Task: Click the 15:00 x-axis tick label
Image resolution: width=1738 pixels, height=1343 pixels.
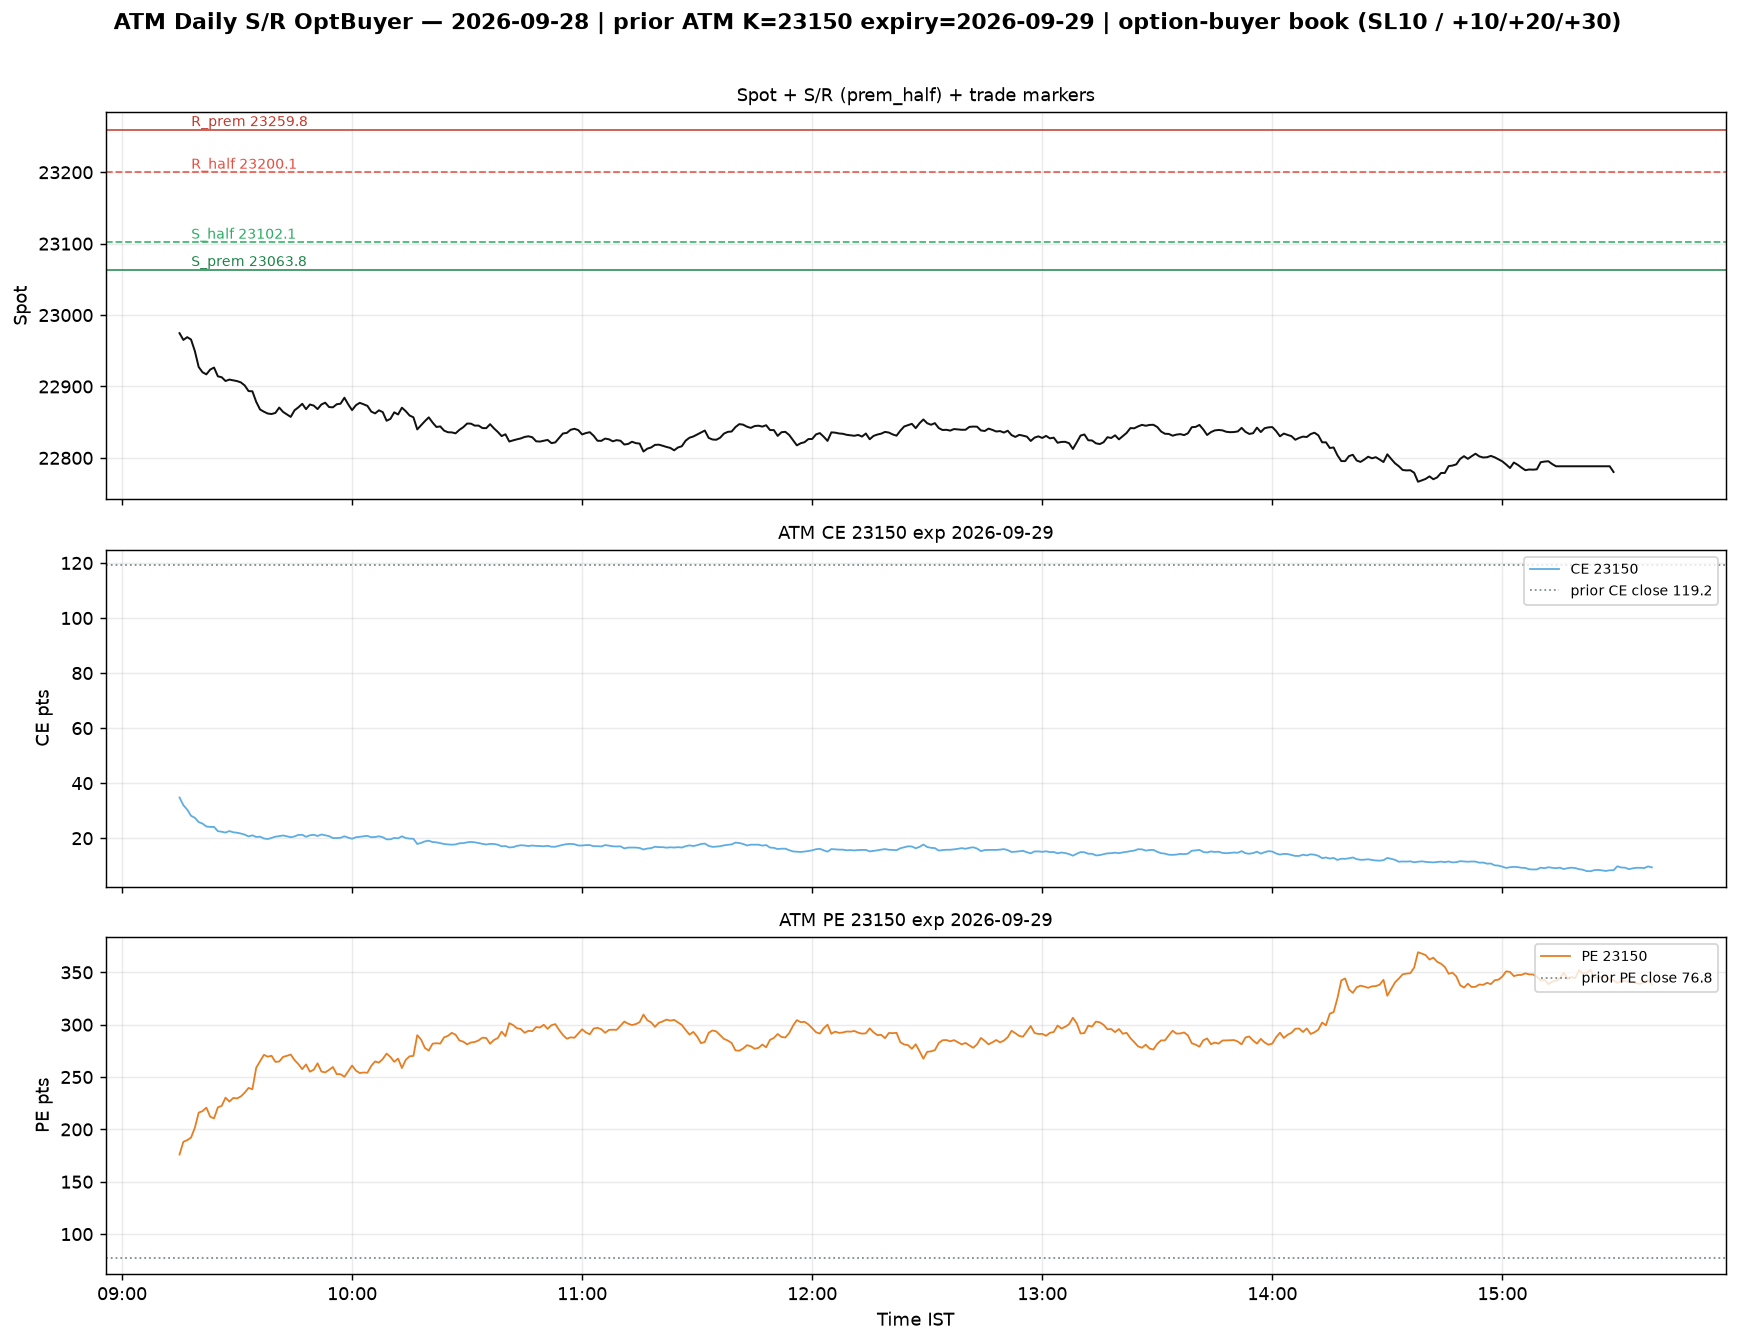Action: [1502, 1294]
